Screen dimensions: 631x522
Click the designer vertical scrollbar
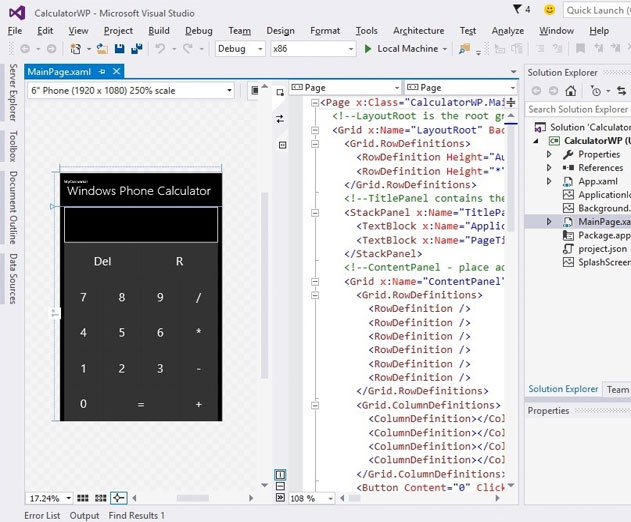[264, 286]
